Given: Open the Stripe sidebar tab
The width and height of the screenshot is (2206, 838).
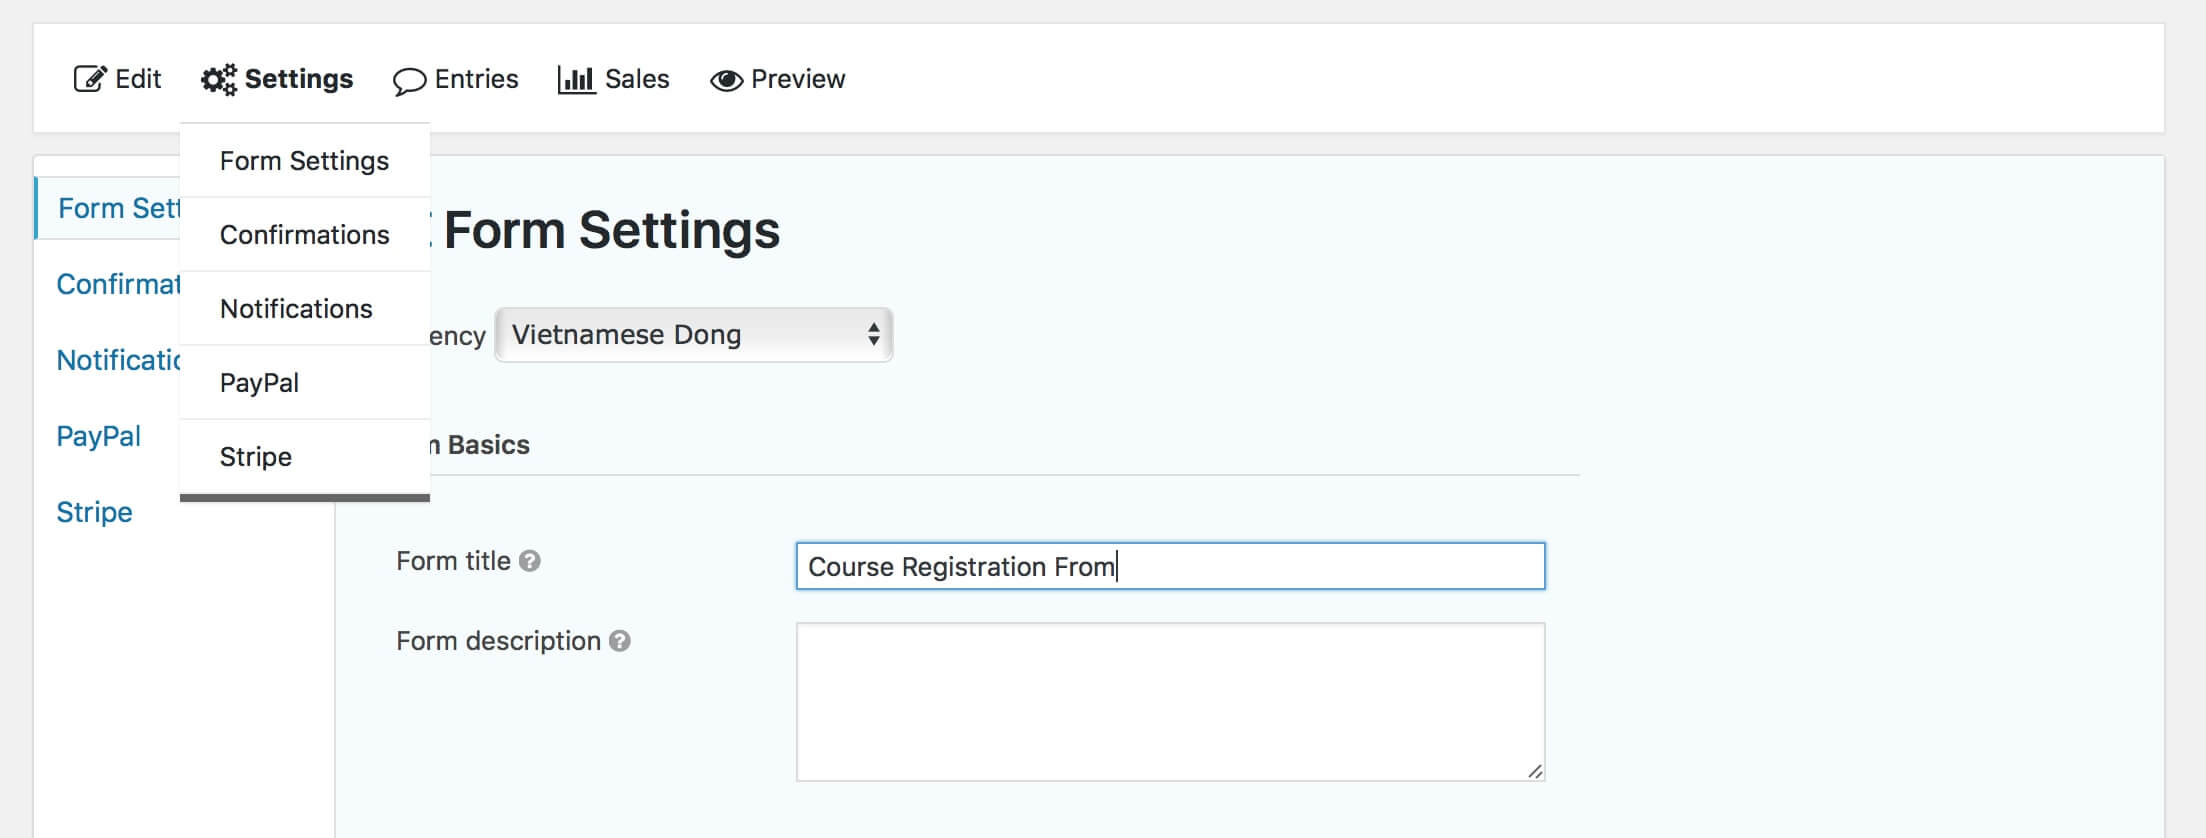Looking at the screenshot, I should coord(94,512).
